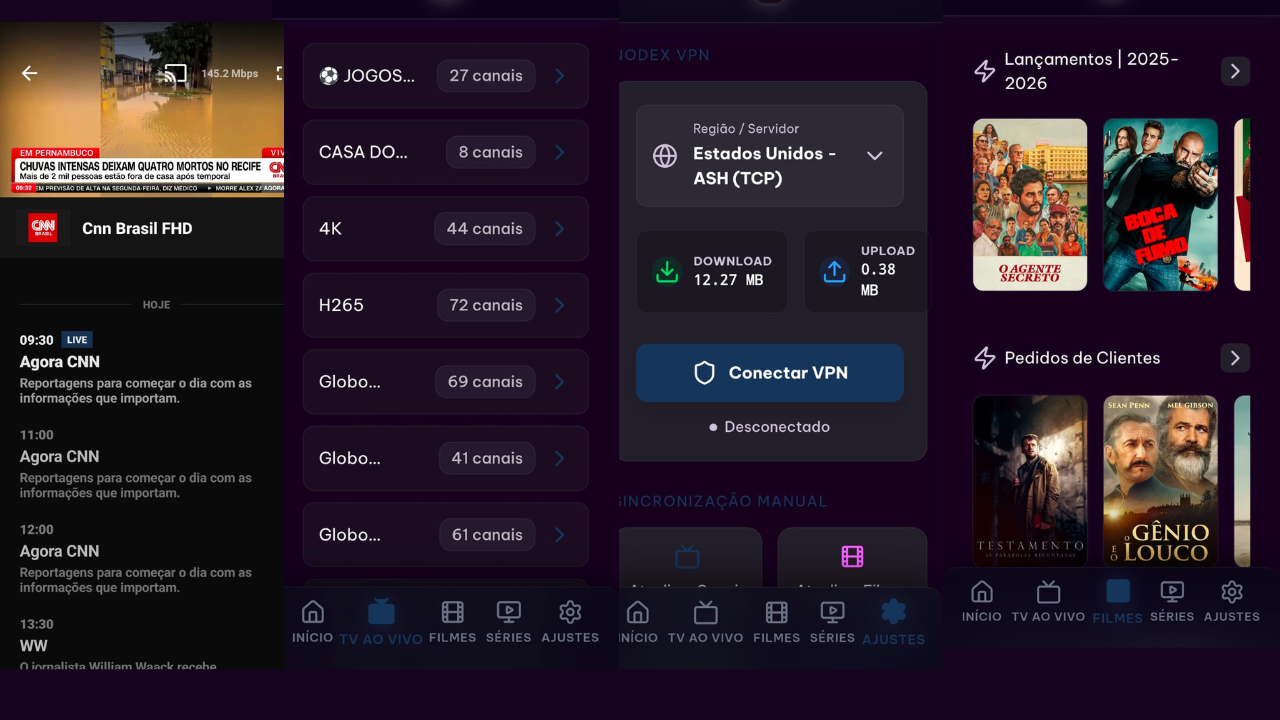Tap the blue upload icon

pos(834,271)
